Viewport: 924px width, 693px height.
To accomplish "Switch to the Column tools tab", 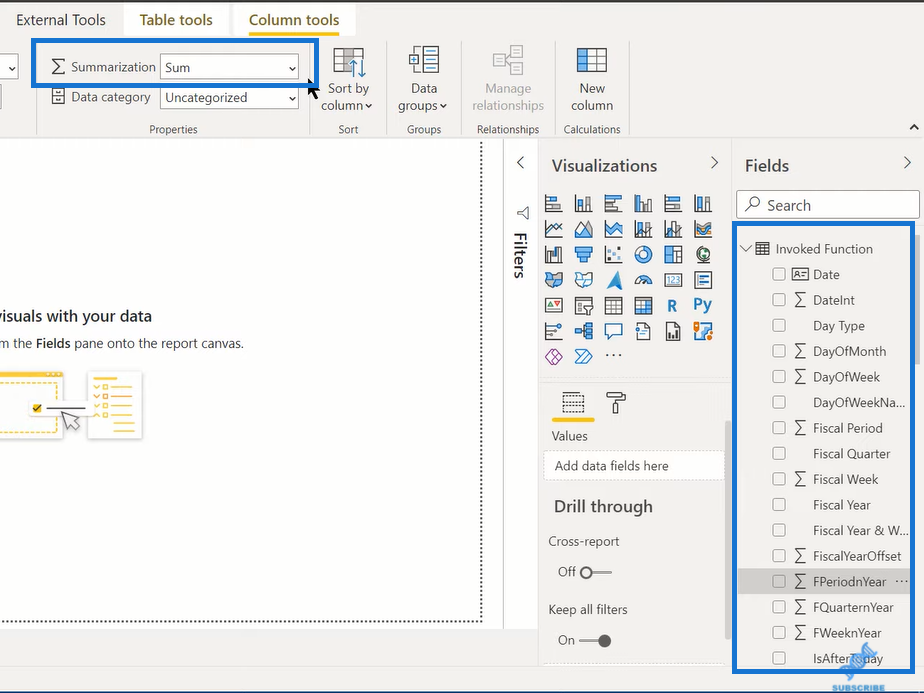I will (293, 20).
